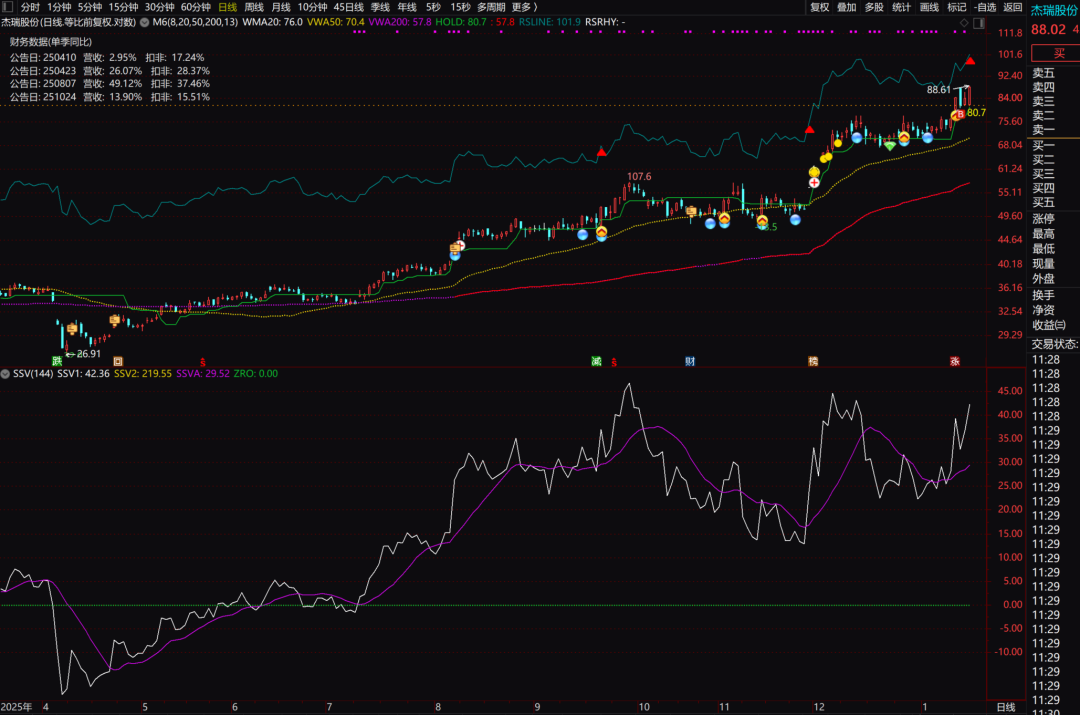
Task: Click the 返回 back button
Action: coord(1012,7)
